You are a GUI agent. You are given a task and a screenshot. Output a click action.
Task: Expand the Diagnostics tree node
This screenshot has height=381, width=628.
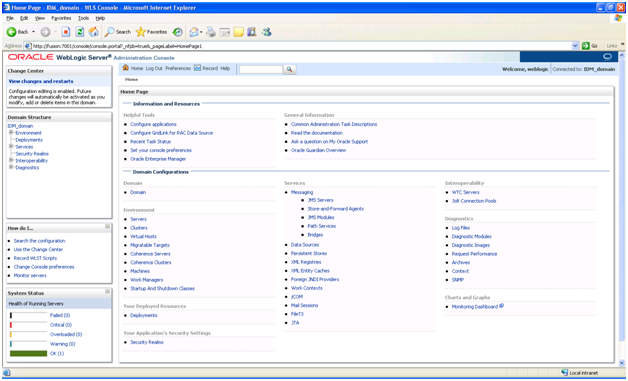coord(11,167)
